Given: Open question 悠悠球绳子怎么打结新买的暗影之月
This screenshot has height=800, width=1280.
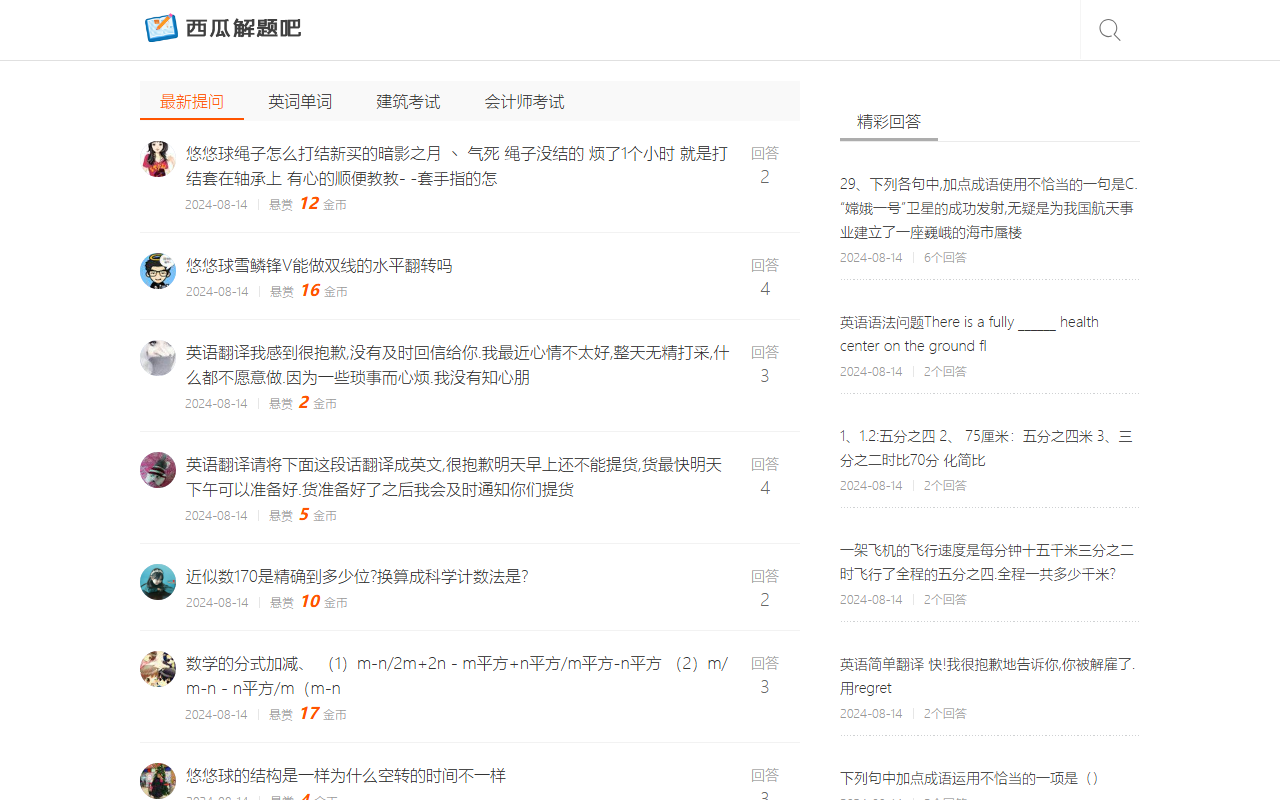Looking at the screenshot, I should pos(457,166).
